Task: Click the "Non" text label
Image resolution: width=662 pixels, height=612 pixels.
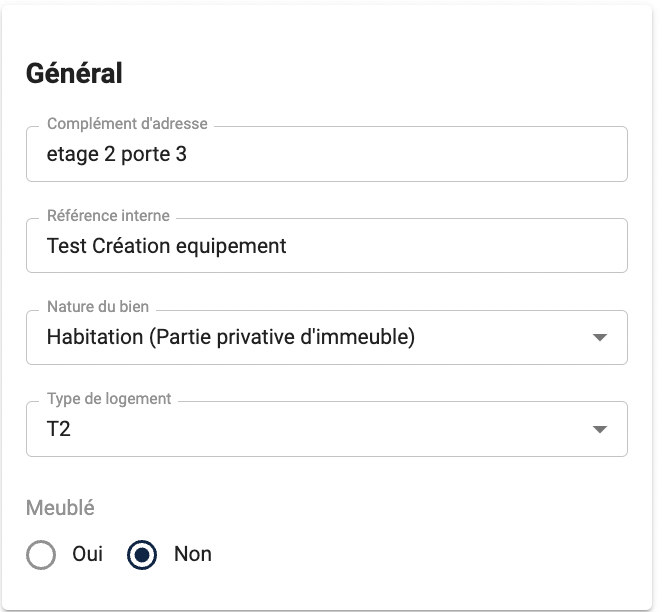Action: pyautogui.click(x=193, y=554)
